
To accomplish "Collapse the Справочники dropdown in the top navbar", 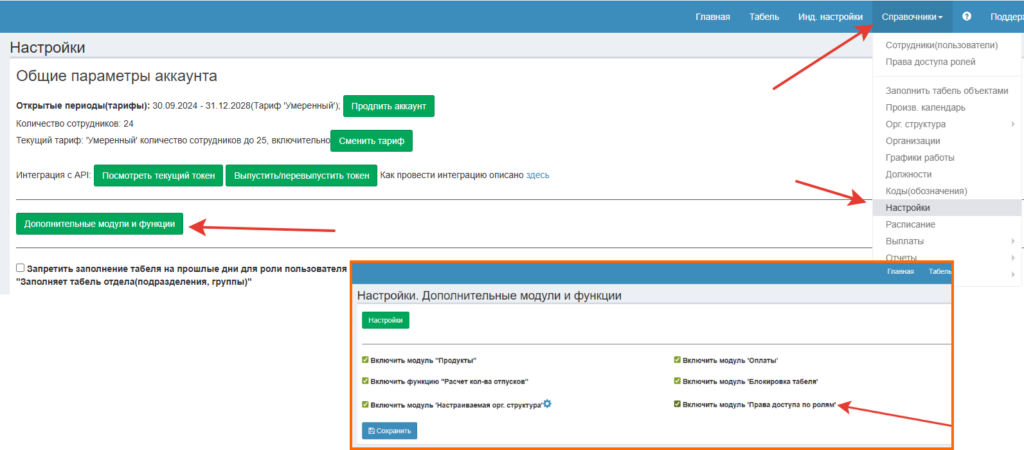I will (912, 17).
